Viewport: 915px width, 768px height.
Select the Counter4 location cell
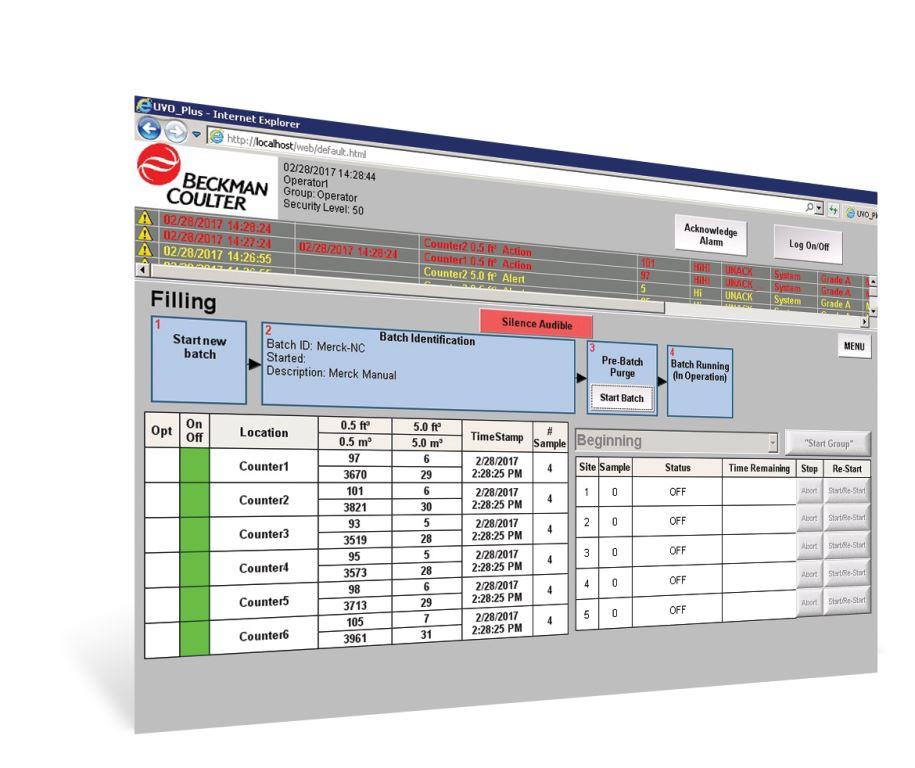click(x=264, y=568)
